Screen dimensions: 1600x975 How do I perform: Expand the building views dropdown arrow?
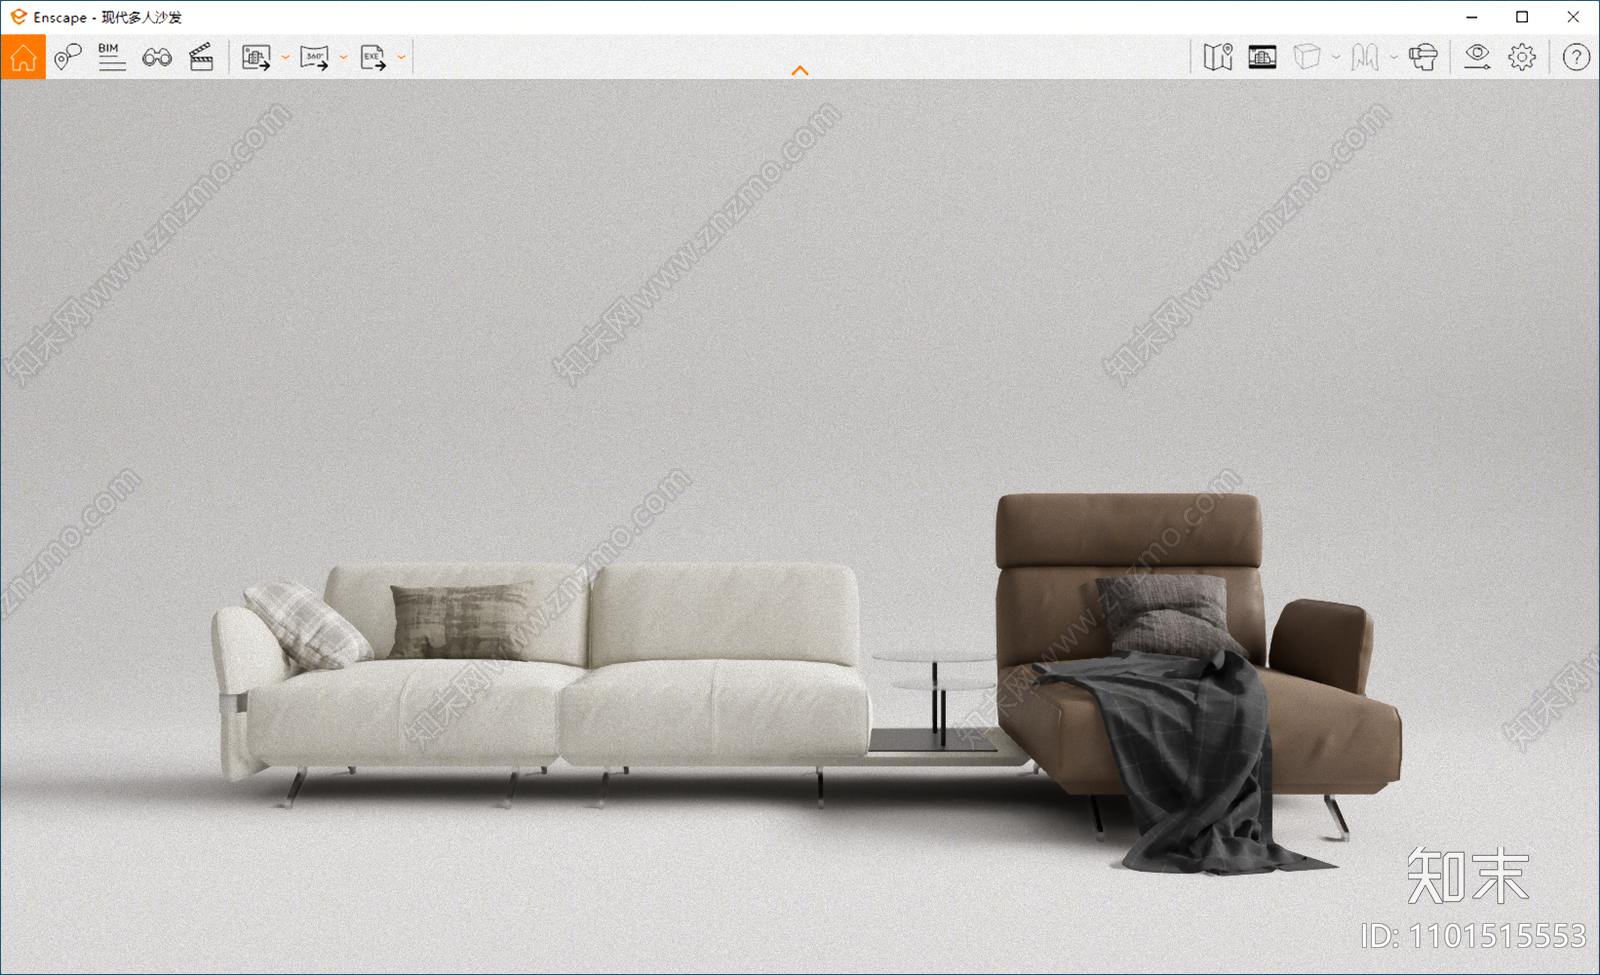[x=1394, y=58]
